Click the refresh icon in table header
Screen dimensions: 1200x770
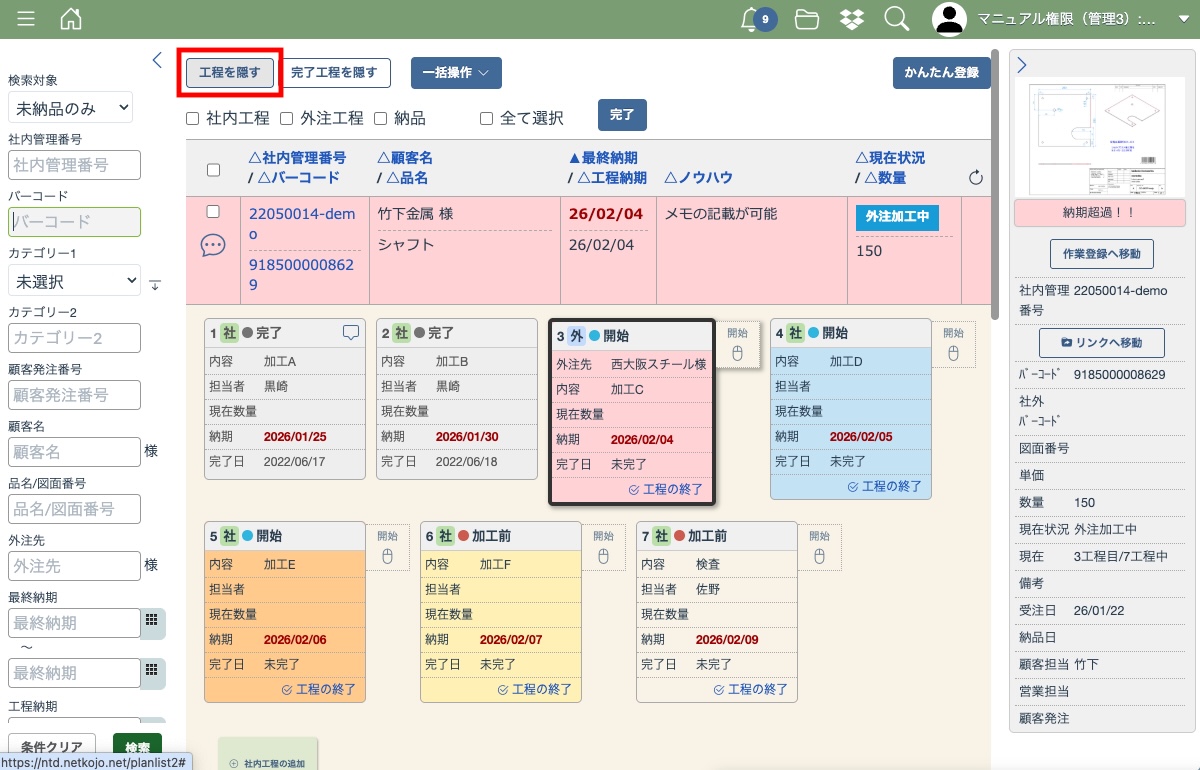click(976, 178)
